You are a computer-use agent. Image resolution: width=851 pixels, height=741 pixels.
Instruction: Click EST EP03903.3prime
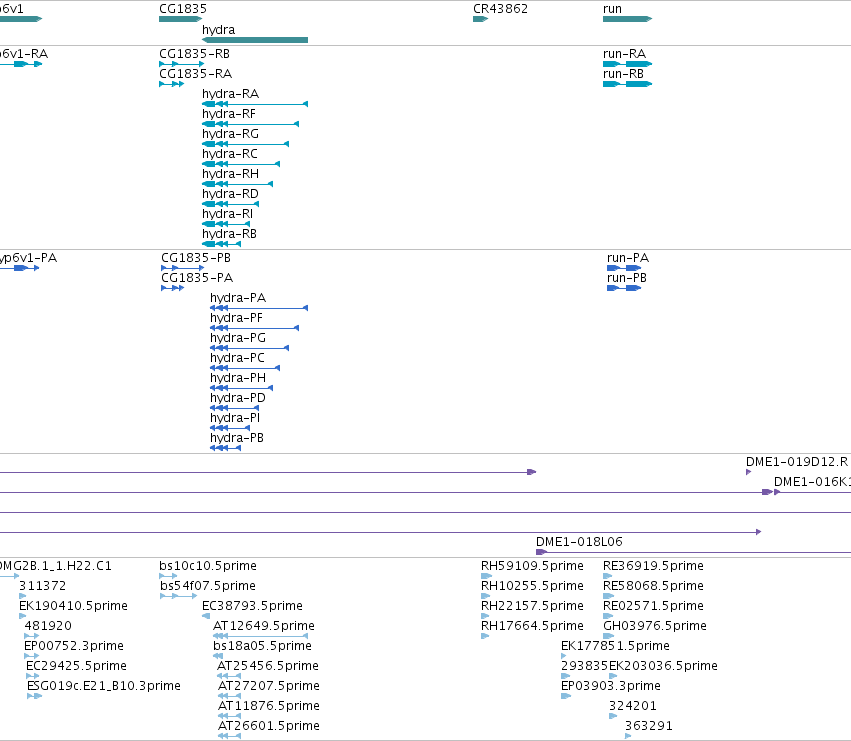coord(611,687)
